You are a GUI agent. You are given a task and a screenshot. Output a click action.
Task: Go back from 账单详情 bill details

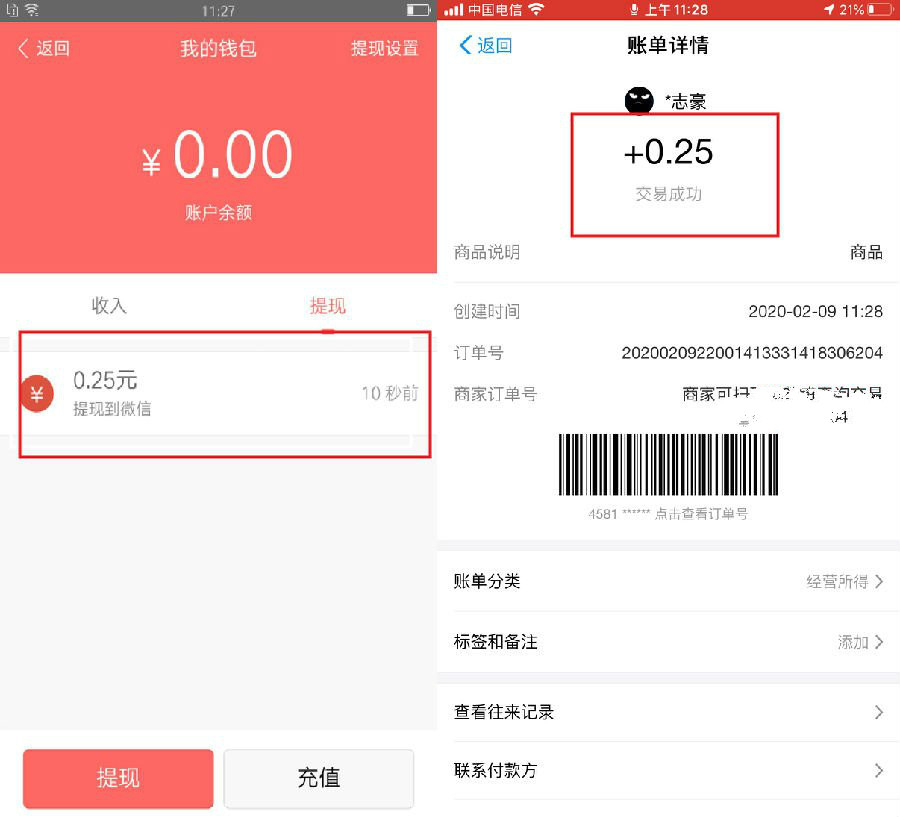point(486,45)
